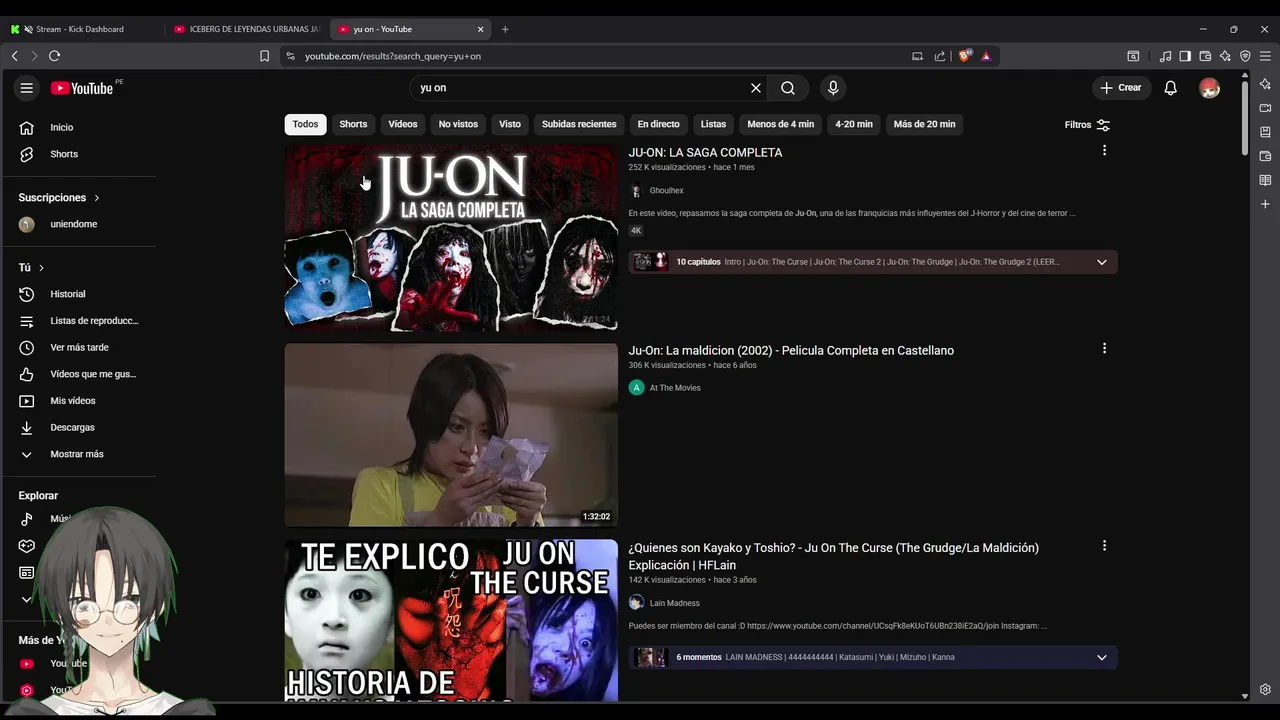The image size is (1280, 720).
Task: Expand the 6 momentos list
Action: coord(1102,657)
